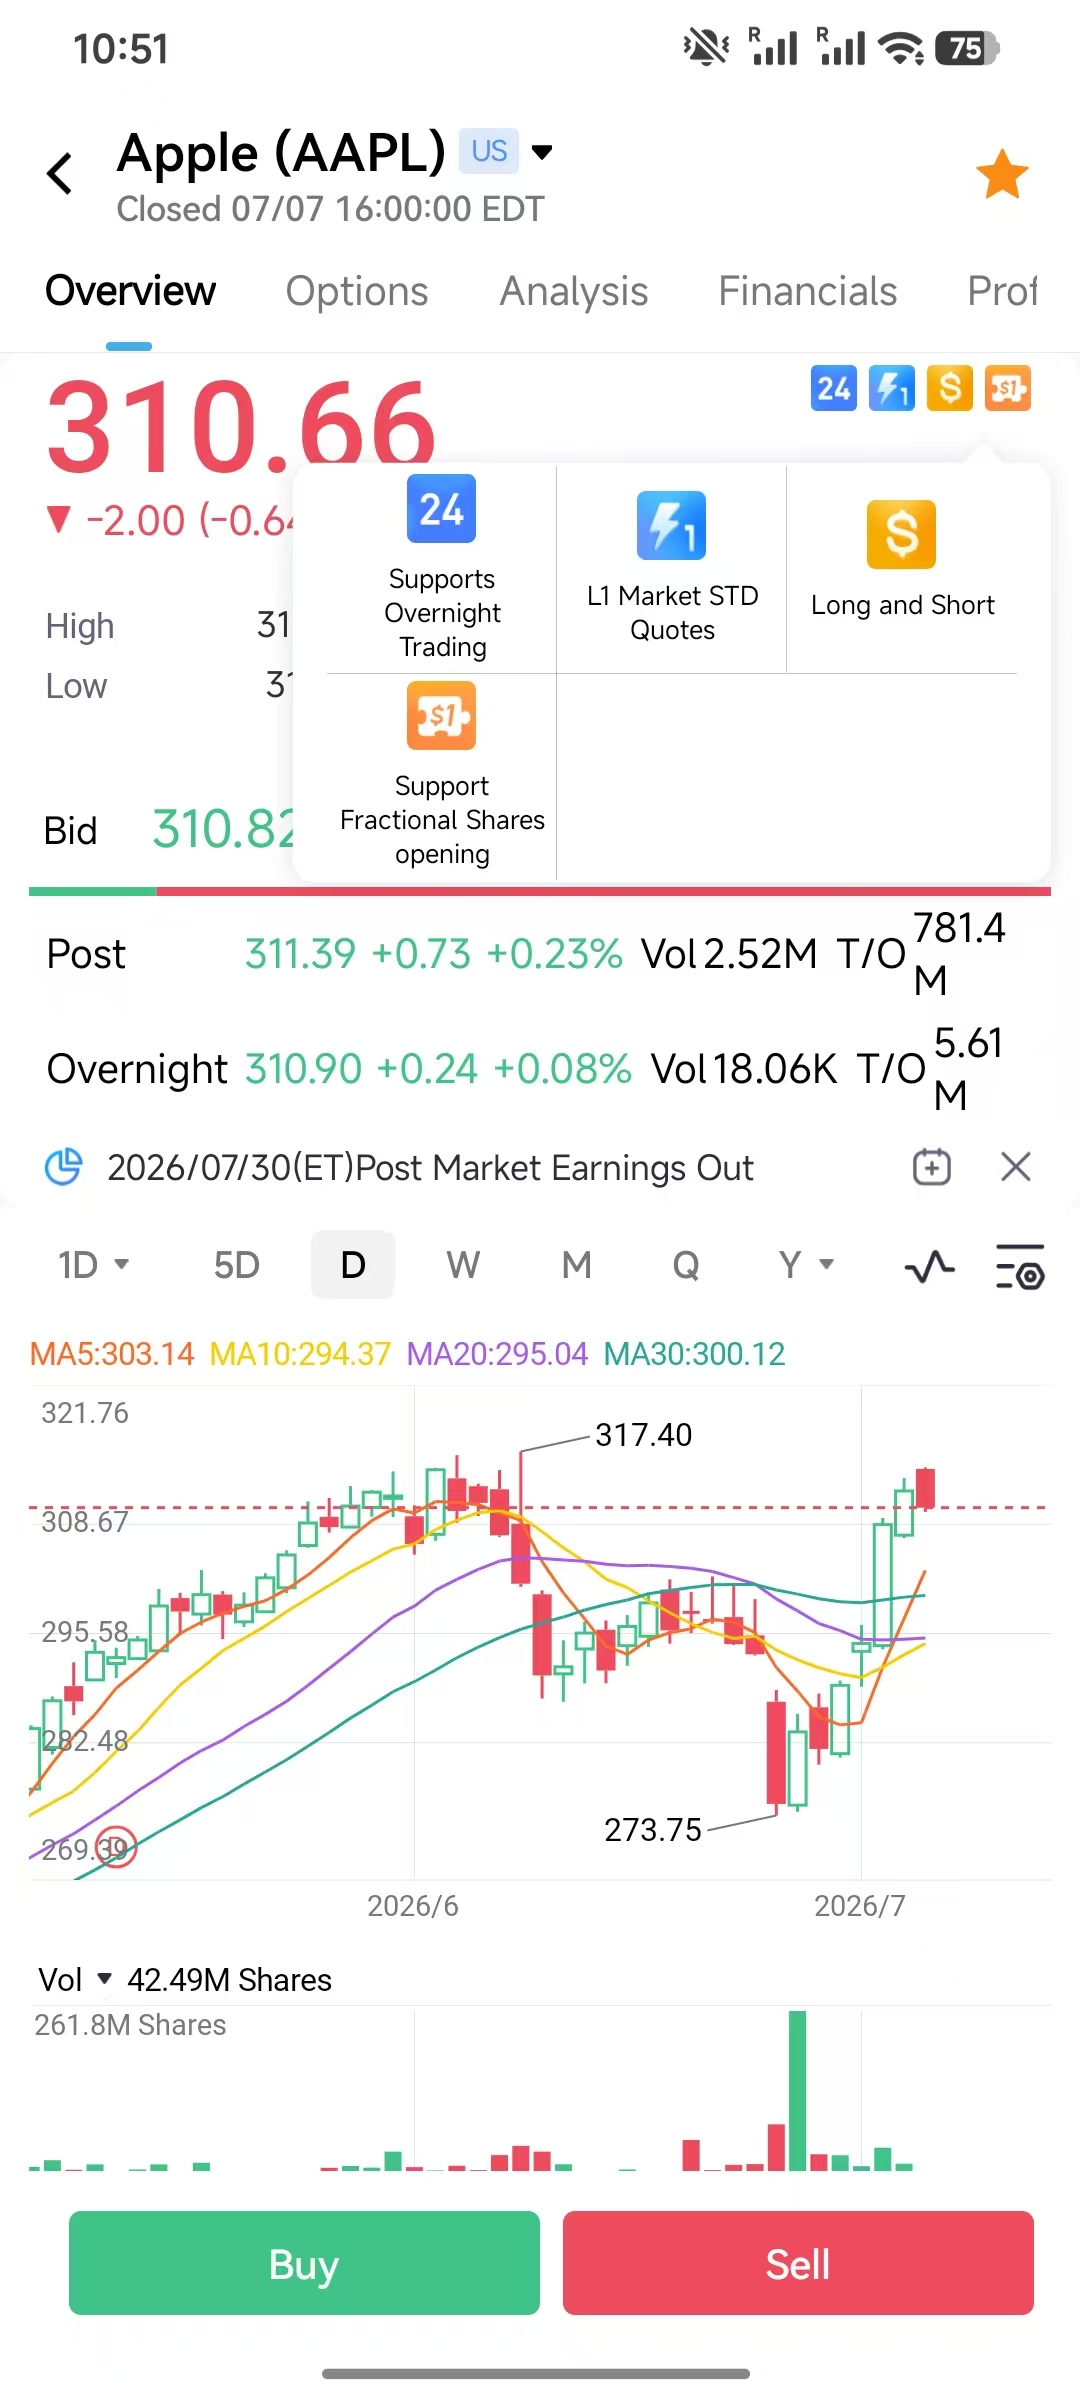Select Support Fractional Shares opening in popup
The height and width of the screenshot is (2400, 1080).
click(x=442, y=776)
